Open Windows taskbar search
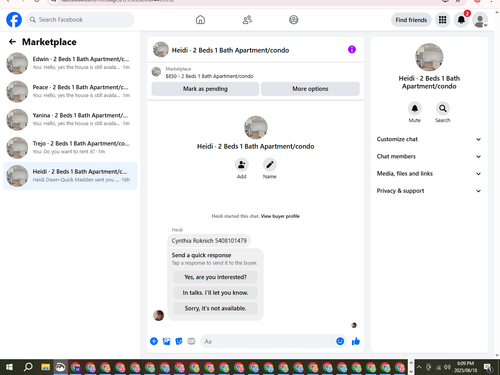Image resolution: width=500 pixels, height=375 pixels. tap(28, 367)
